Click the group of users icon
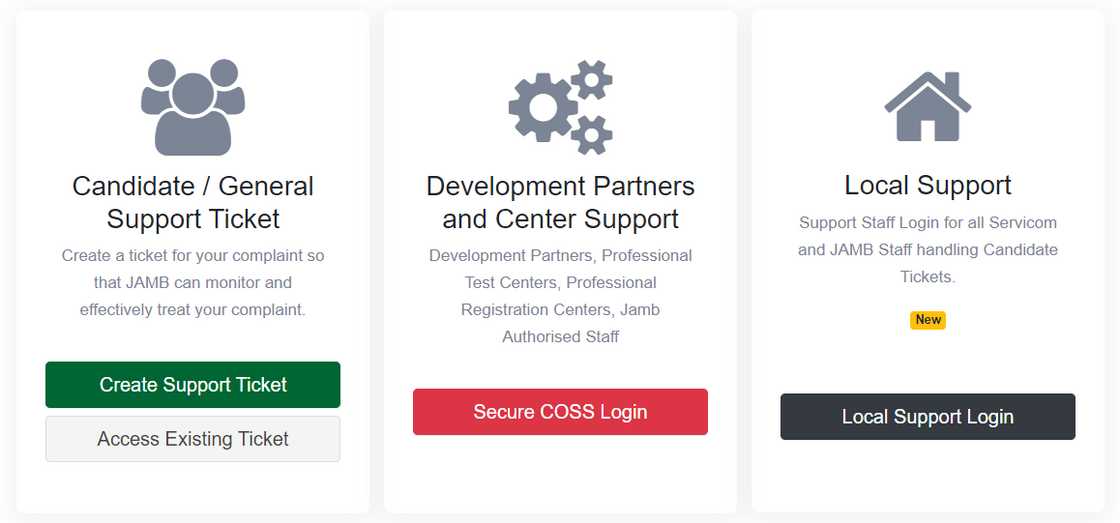This screenshot has height=523, width=1120. point(193,106)
